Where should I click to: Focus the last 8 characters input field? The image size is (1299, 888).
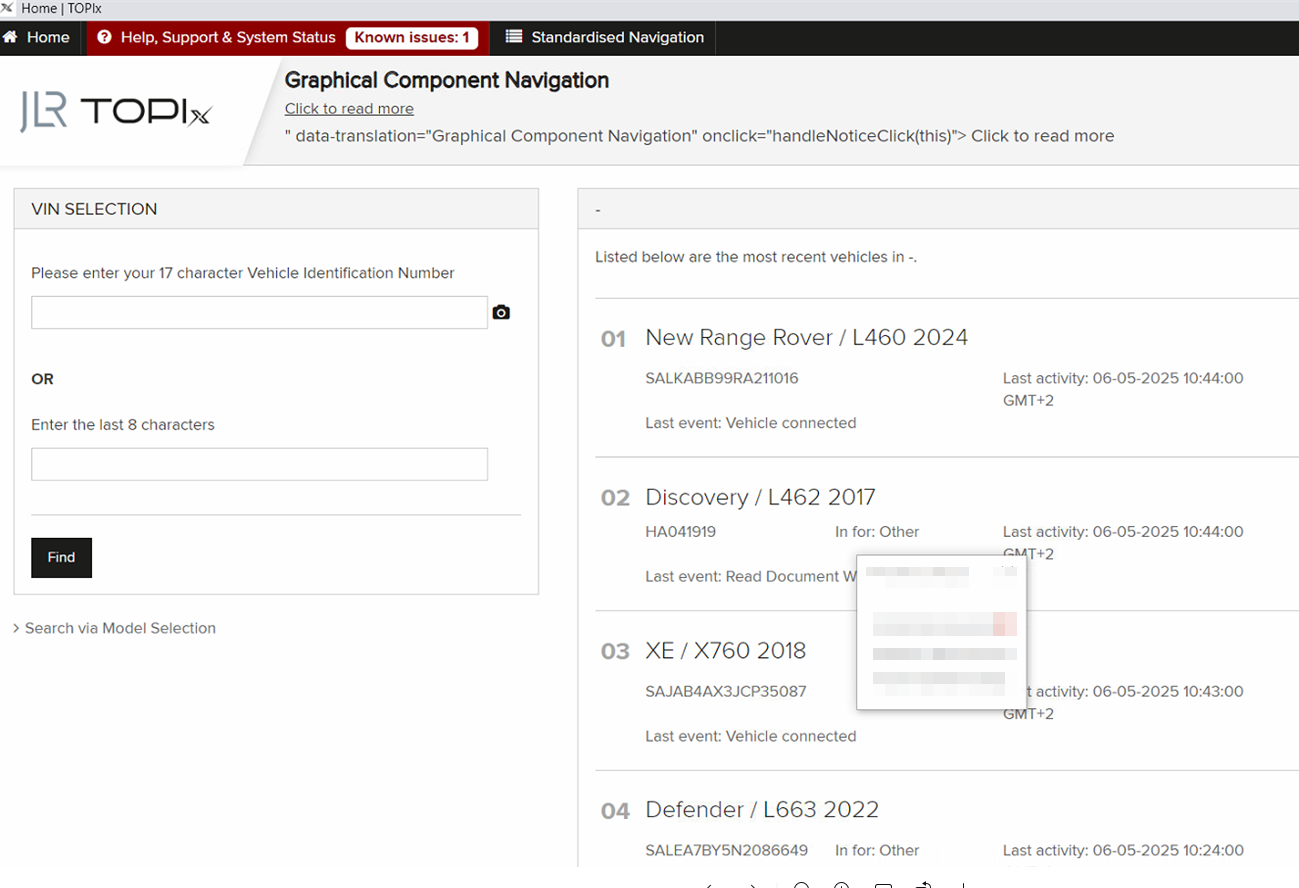[259, 464]
